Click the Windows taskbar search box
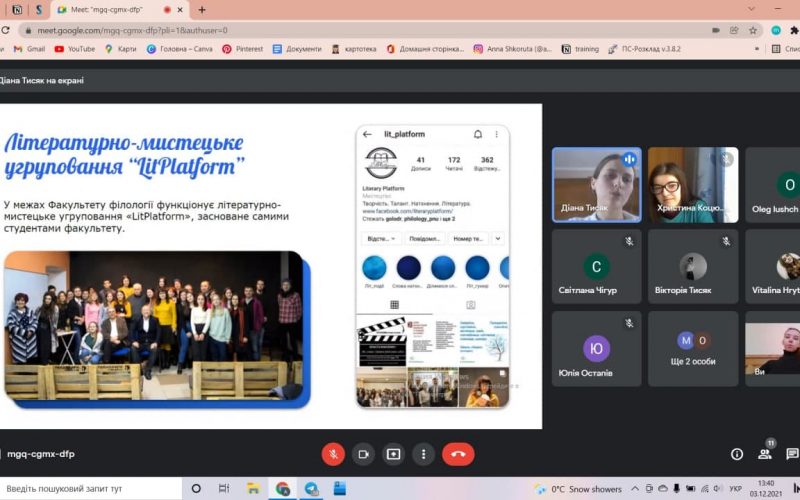 90,489
